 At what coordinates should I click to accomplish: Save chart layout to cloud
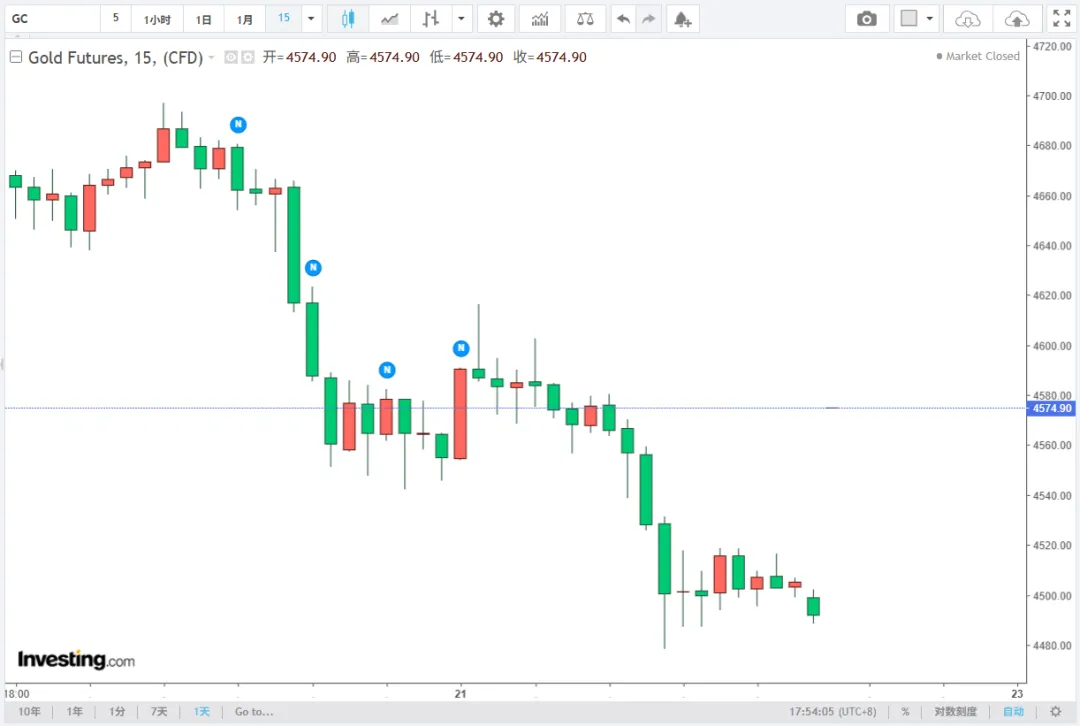[1017, 19]
